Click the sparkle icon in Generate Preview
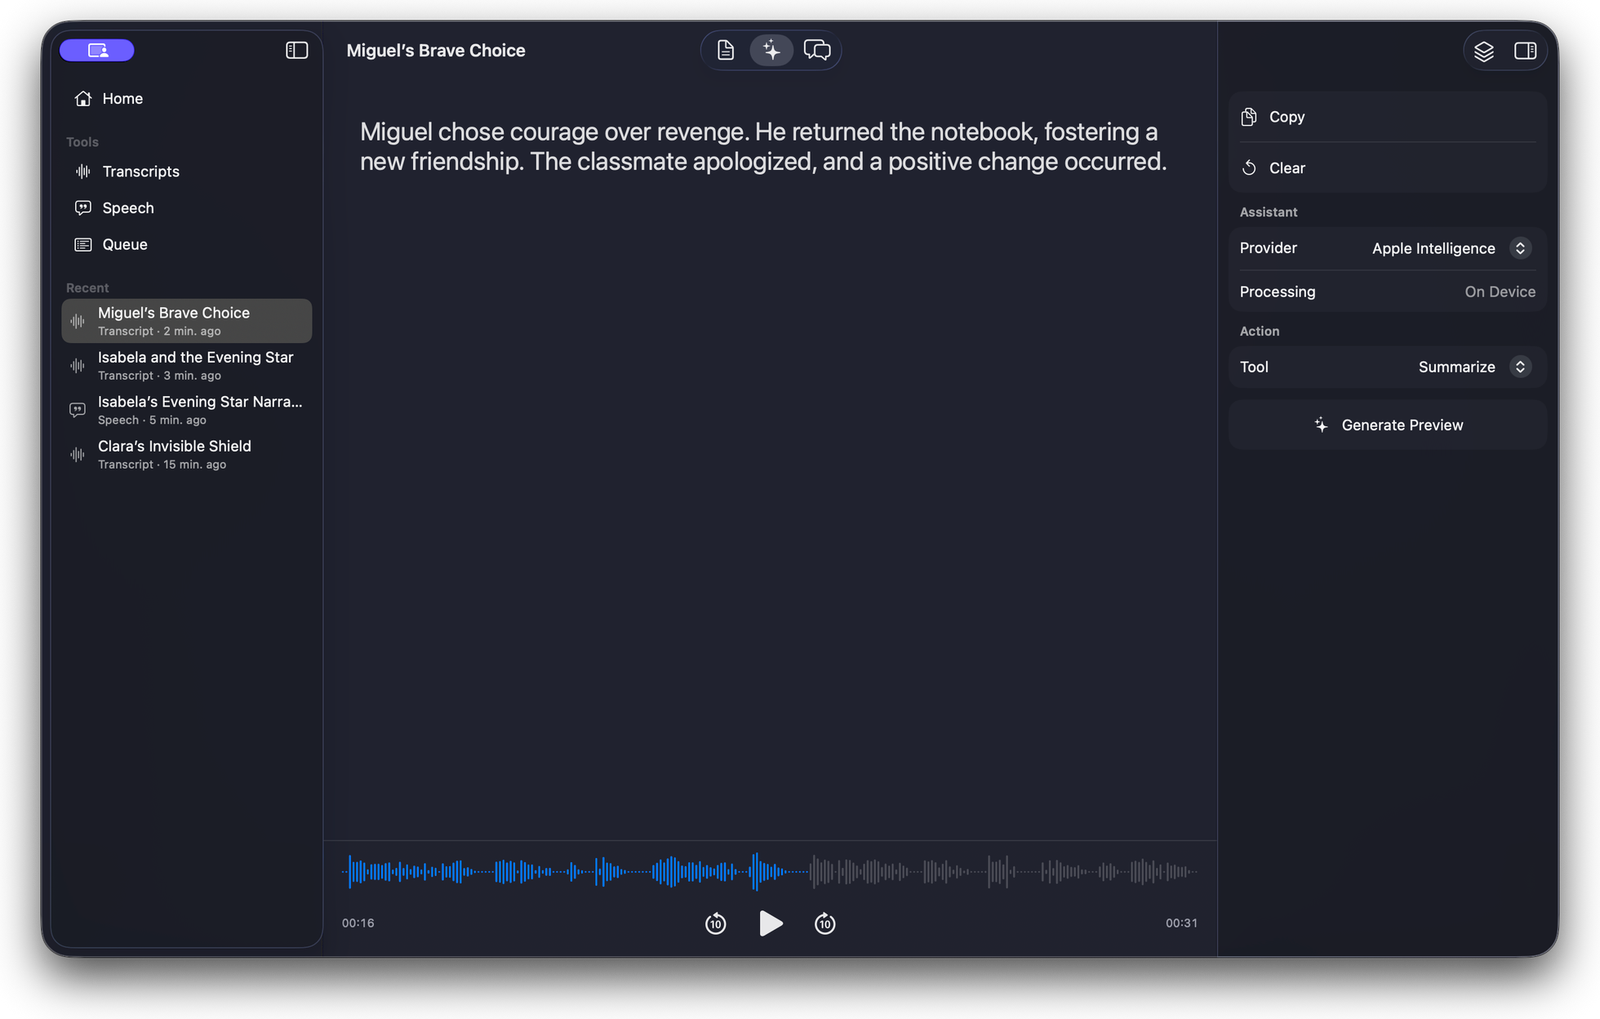1600x1019 pixels. point(1321,425)
